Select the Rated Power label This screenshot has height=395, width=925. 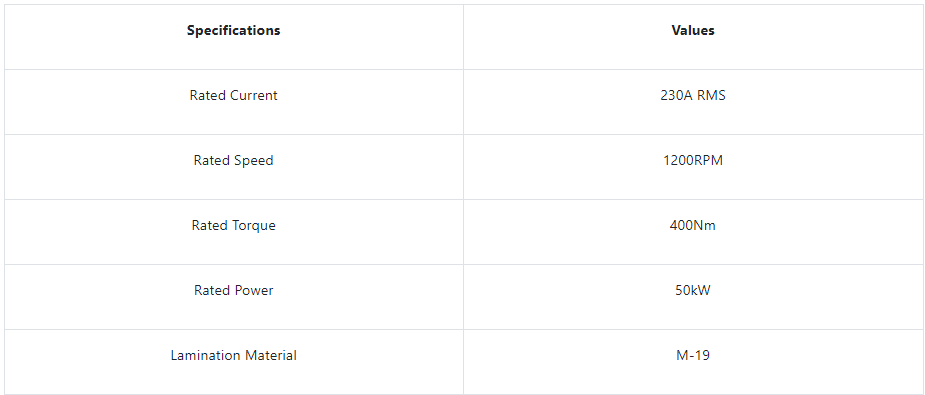coord(234,290)
